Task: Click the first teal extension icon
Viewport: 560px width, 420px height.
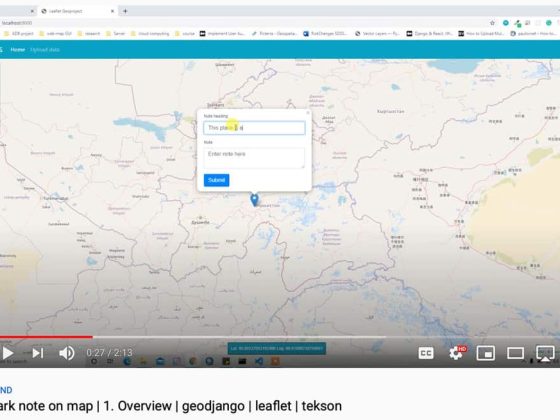Action: pos(505,23)
